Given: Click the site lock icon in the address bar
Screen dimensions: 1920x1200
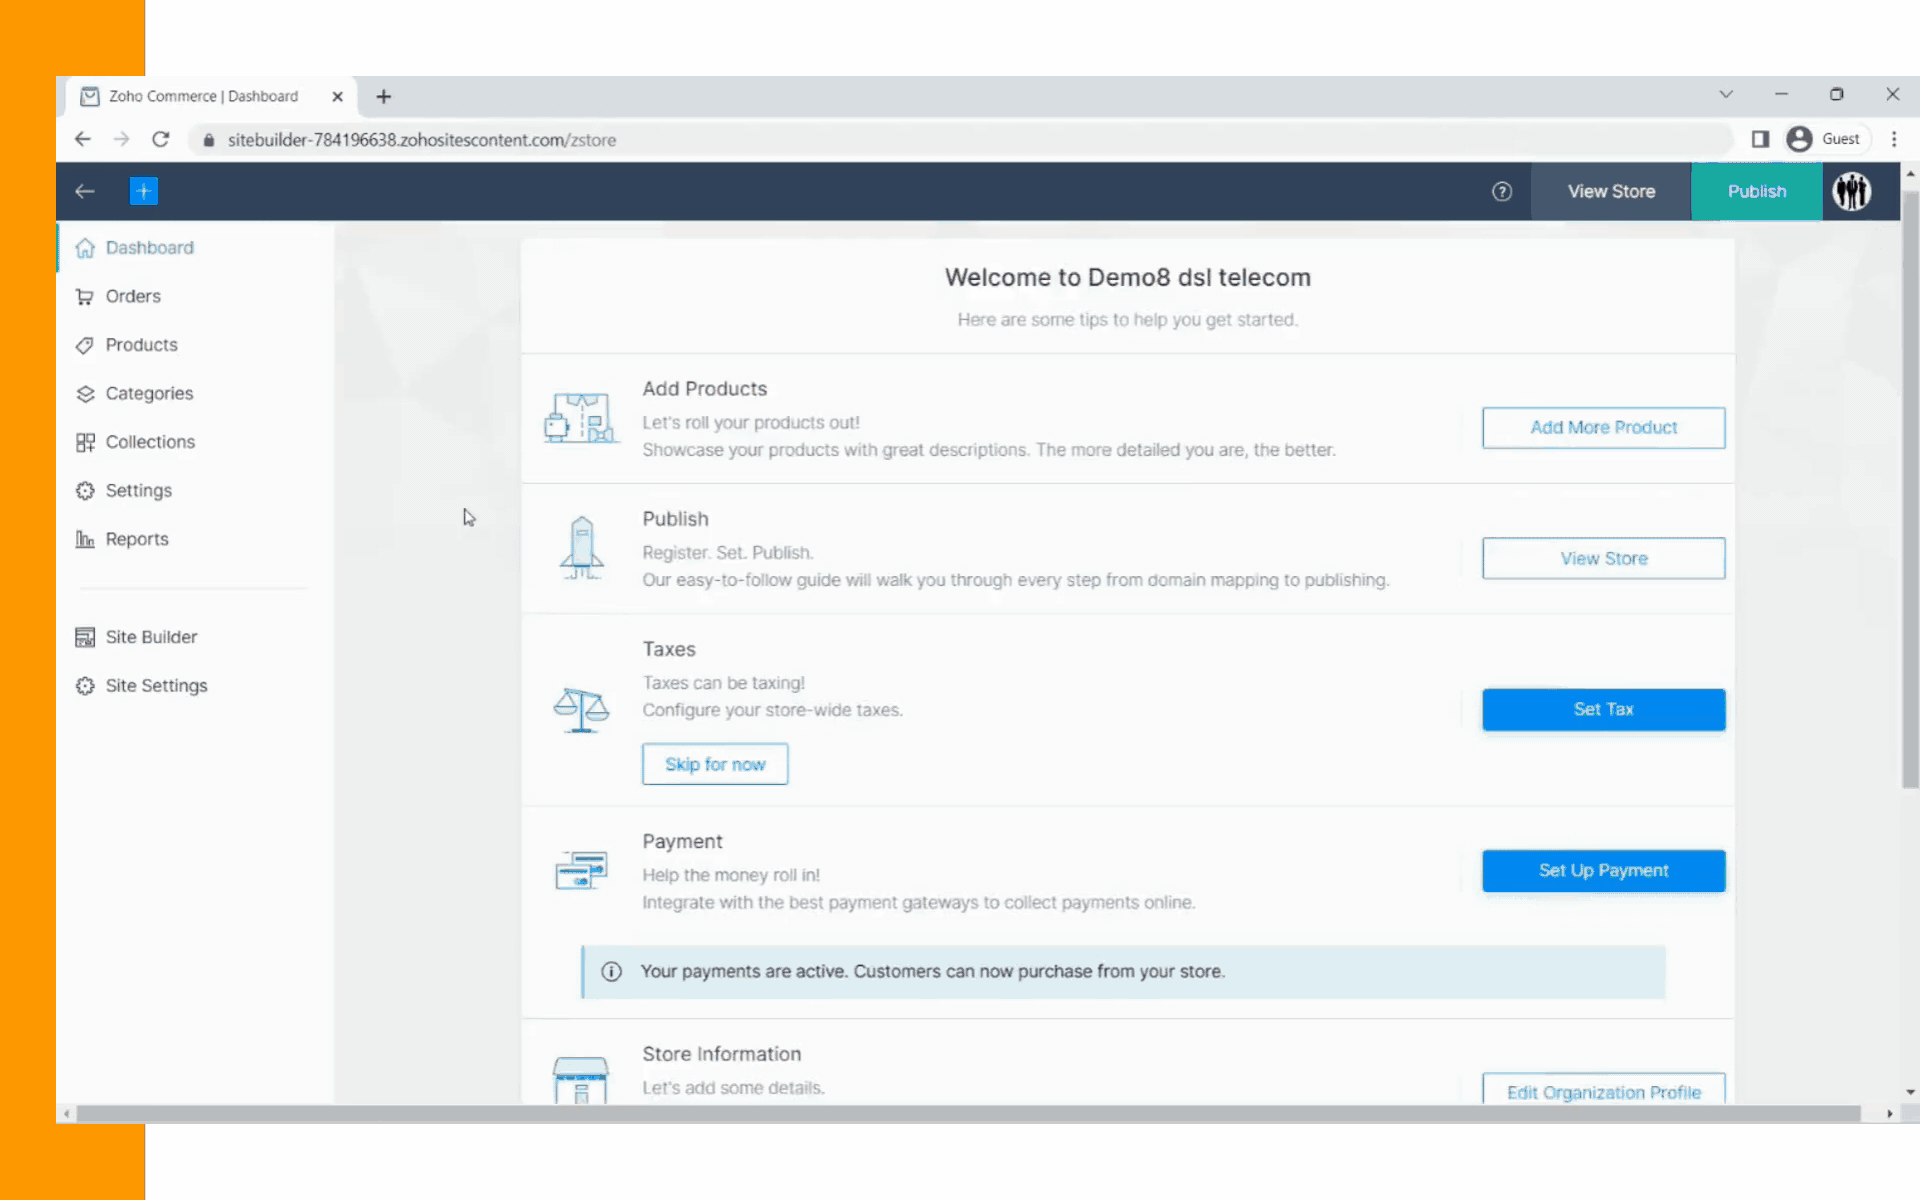Looking at the screenshot, I should tap(208, 140).
